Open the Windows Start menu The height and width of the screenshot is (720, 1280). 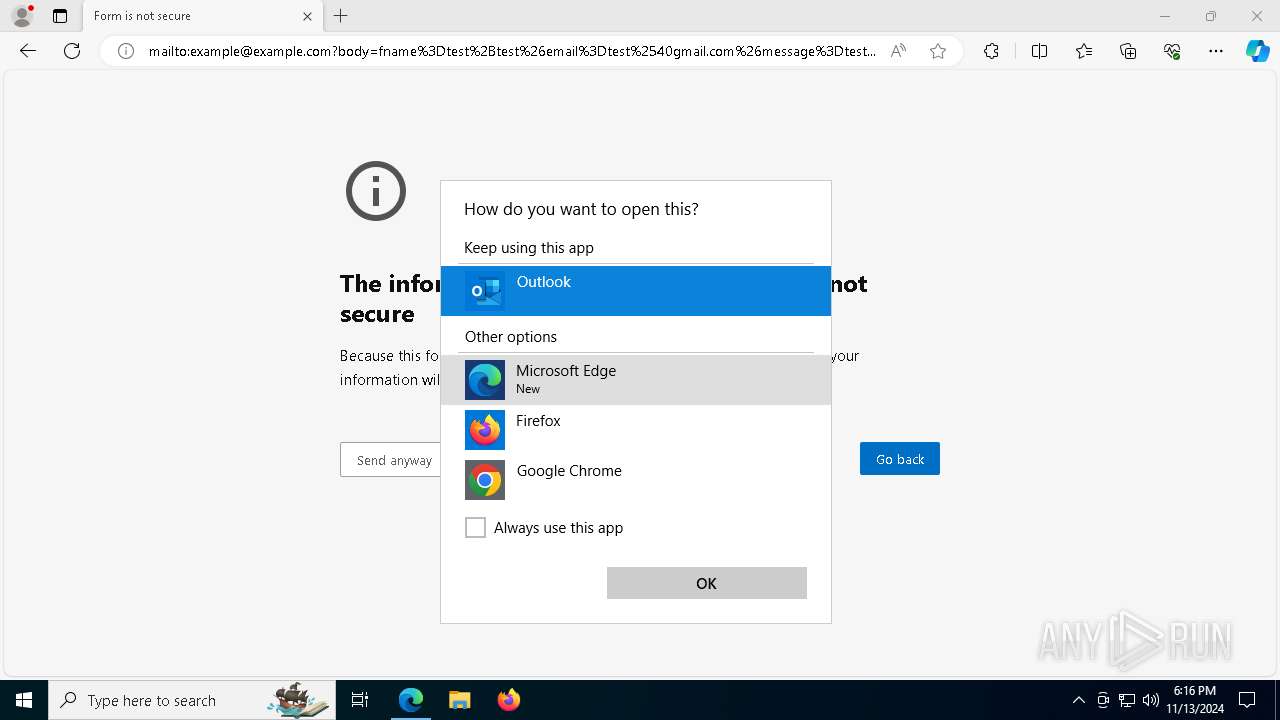pos(24,700)
